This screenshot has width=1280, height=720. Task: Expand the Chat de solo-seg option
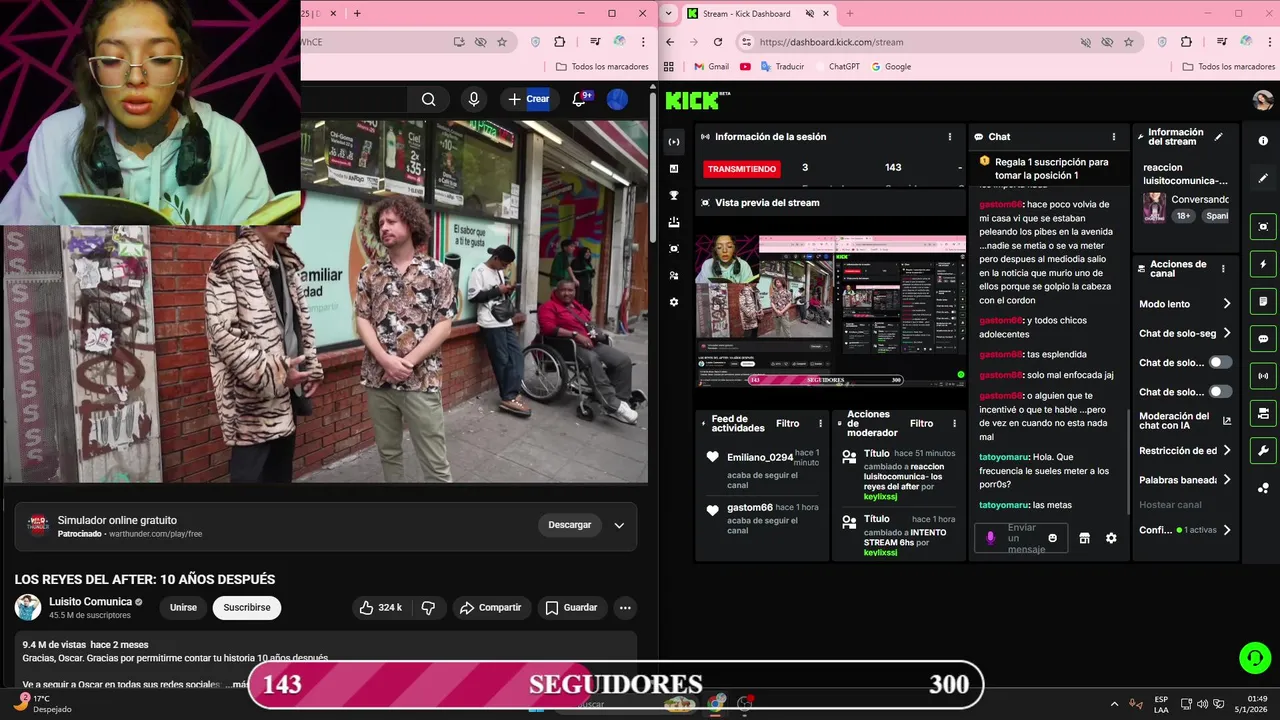coord(1186,333)
